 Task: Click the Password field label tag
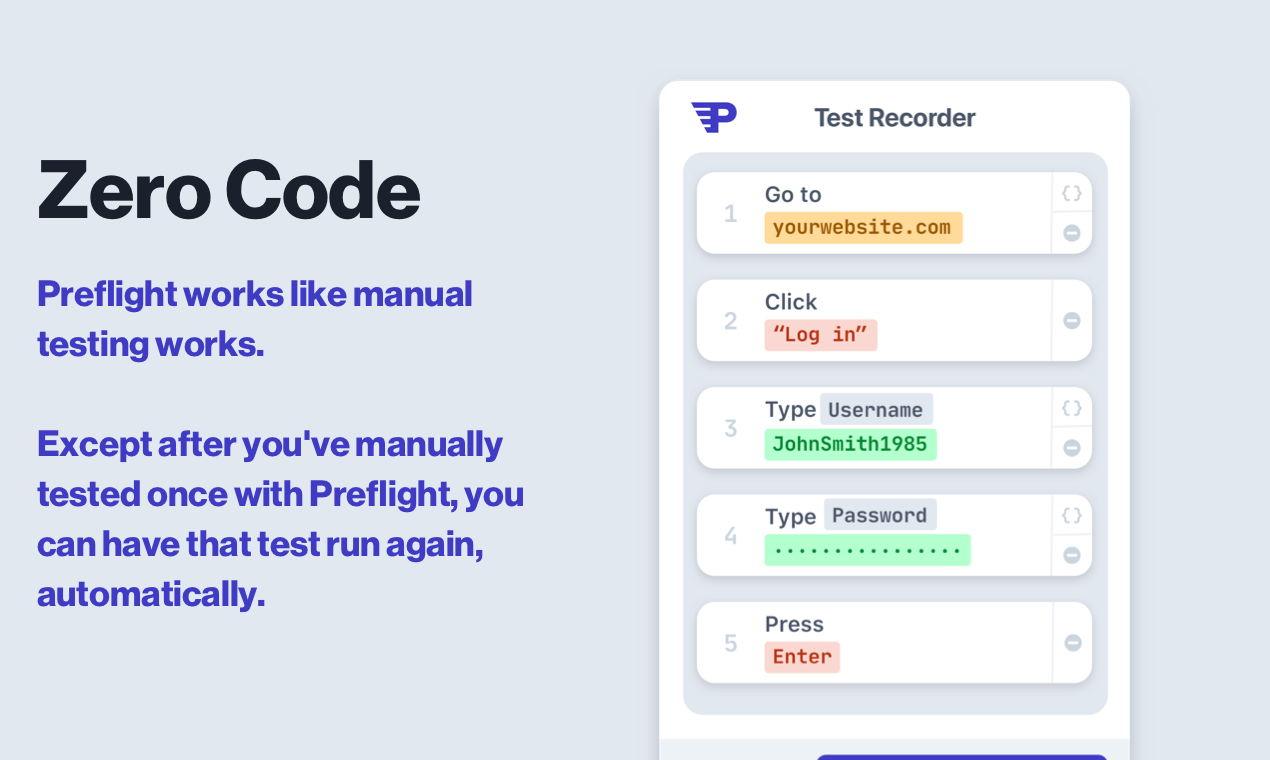coord(880,515)
